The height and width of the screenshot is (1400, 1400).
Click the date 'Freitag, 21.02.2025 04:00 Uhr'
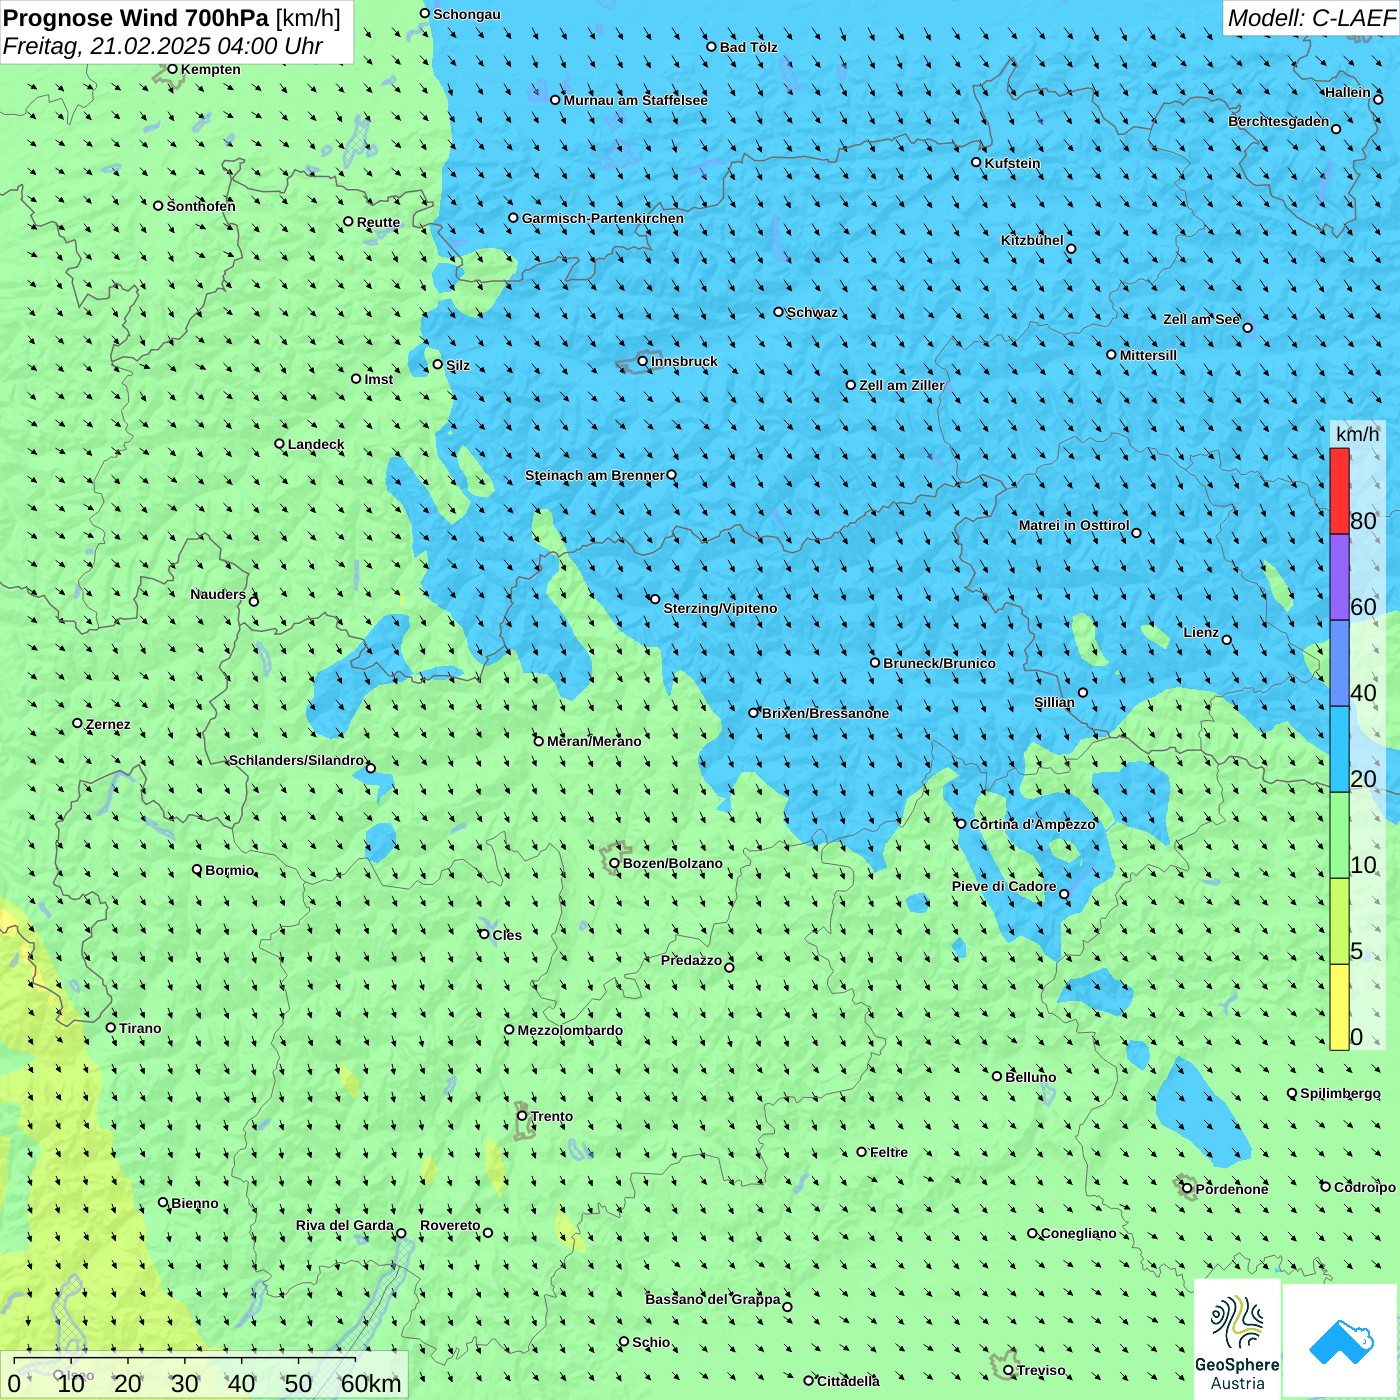(163, 46)
